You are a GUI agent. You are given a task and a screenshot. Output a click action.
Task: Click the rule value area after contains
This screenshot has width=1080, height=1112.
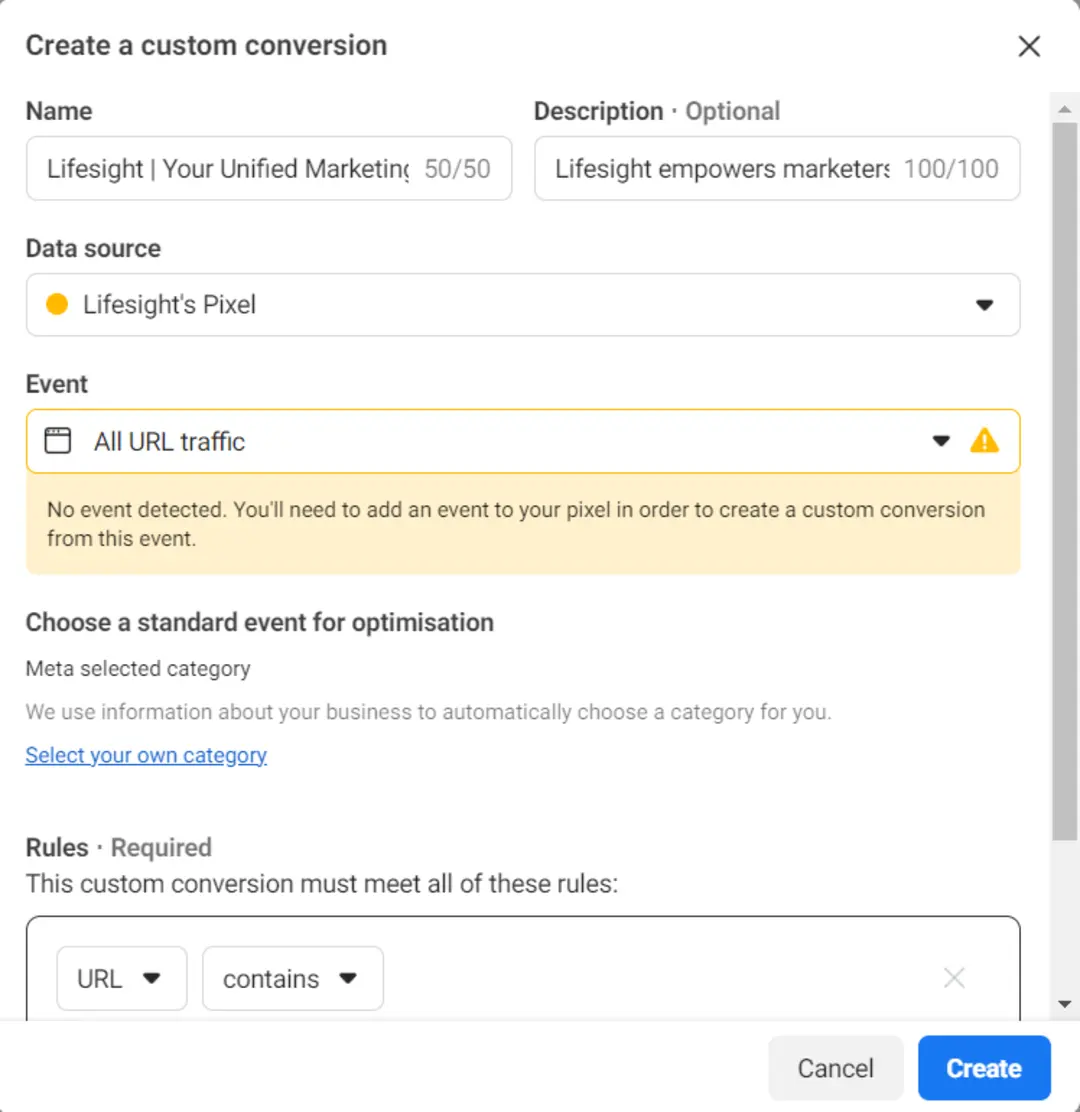pos(659,978)
